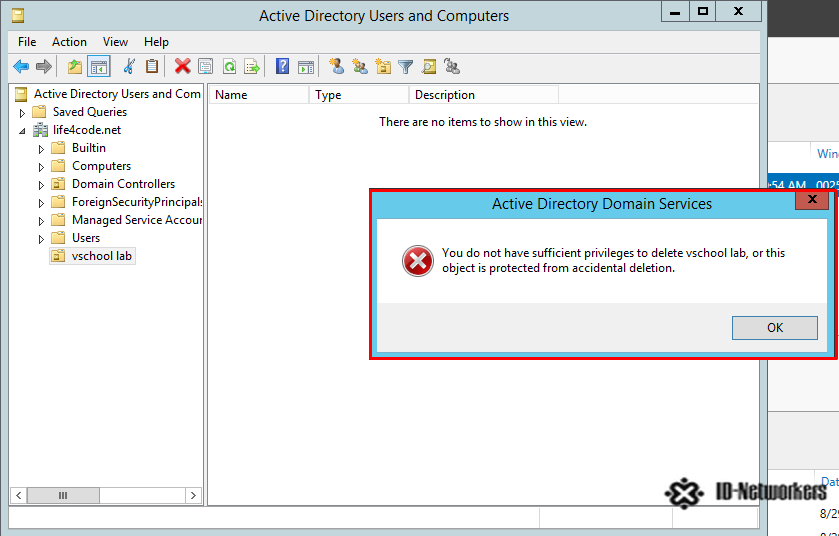Click the Back arrow in the toolbar
Image resolution: width=839 pixels, height=536 pixels.
(x=21, y=67)
